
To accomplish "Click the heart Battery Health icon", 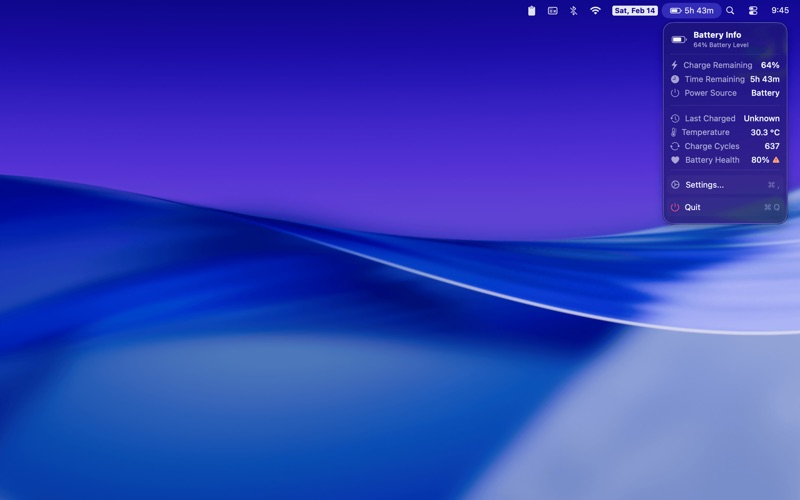I will coord(674,160).
